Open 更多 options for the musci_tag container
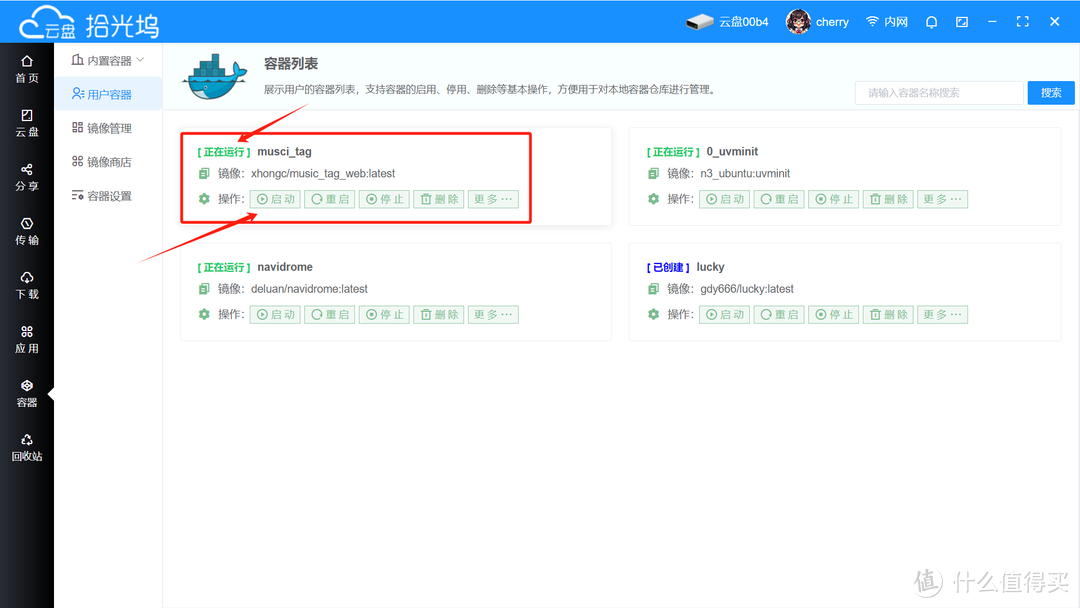The image size is (1080, 608). pos(493,198)
